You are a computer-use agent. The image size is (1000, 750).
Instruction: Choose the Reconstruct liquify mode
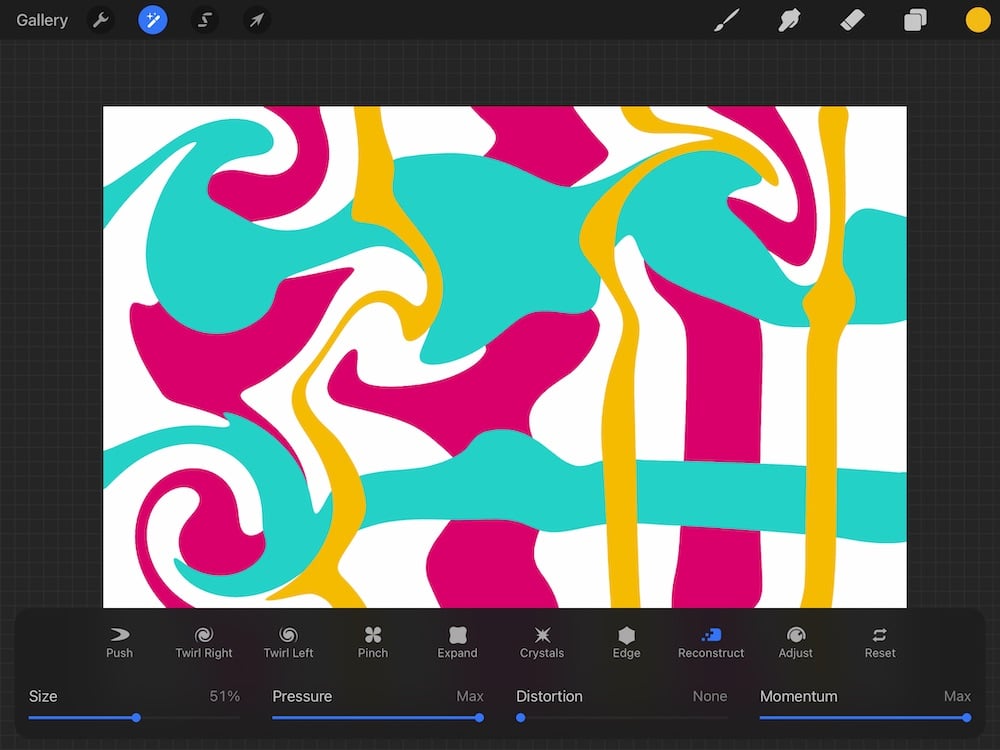click(x=710, y=643)
